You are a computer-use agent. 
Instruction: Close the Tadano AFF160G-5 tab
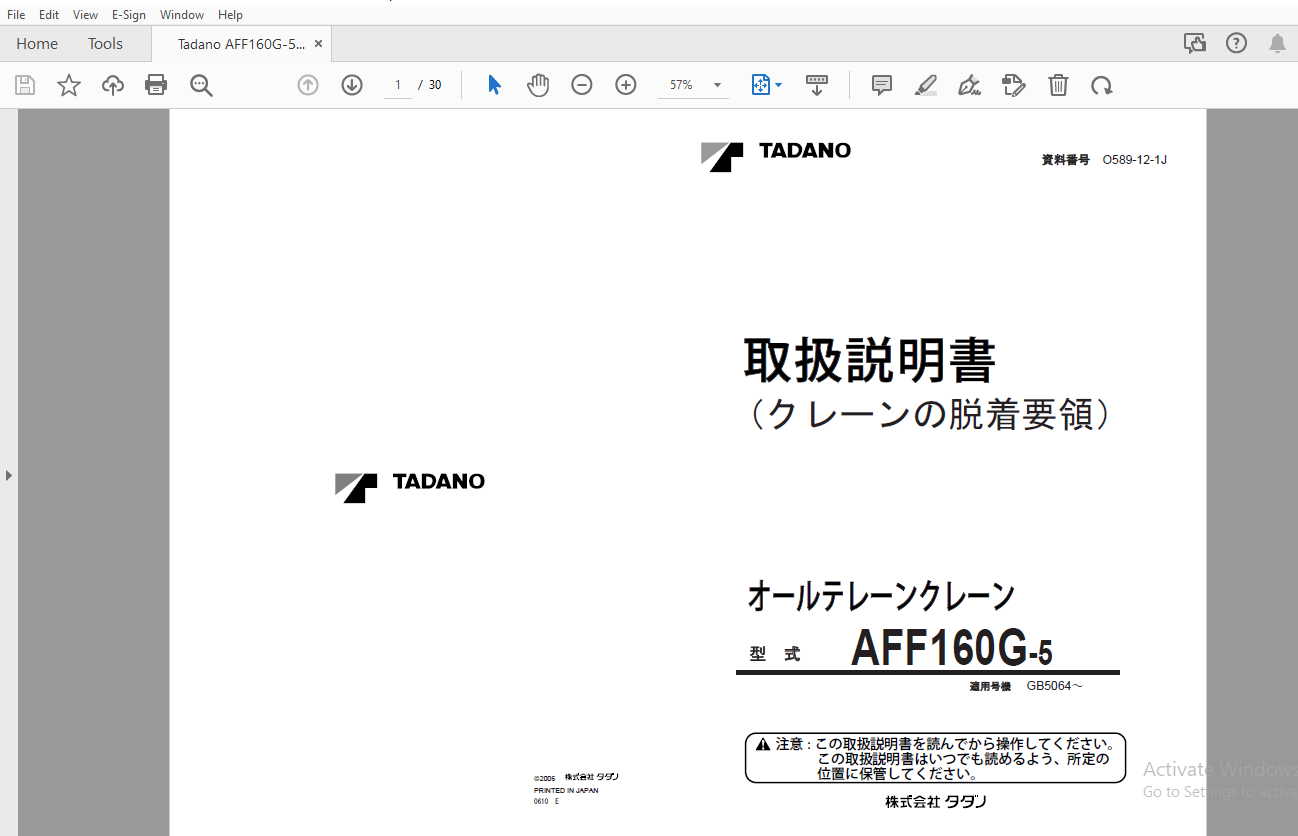click(x=318, y=44)
